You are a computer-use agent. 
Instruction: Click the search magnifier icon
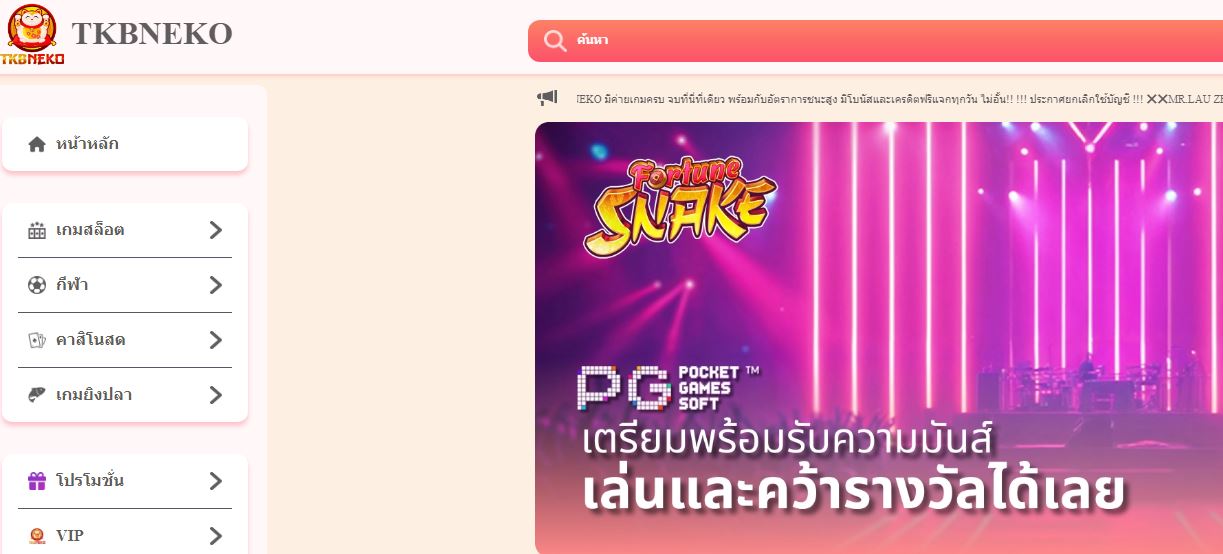coord(555,41)
